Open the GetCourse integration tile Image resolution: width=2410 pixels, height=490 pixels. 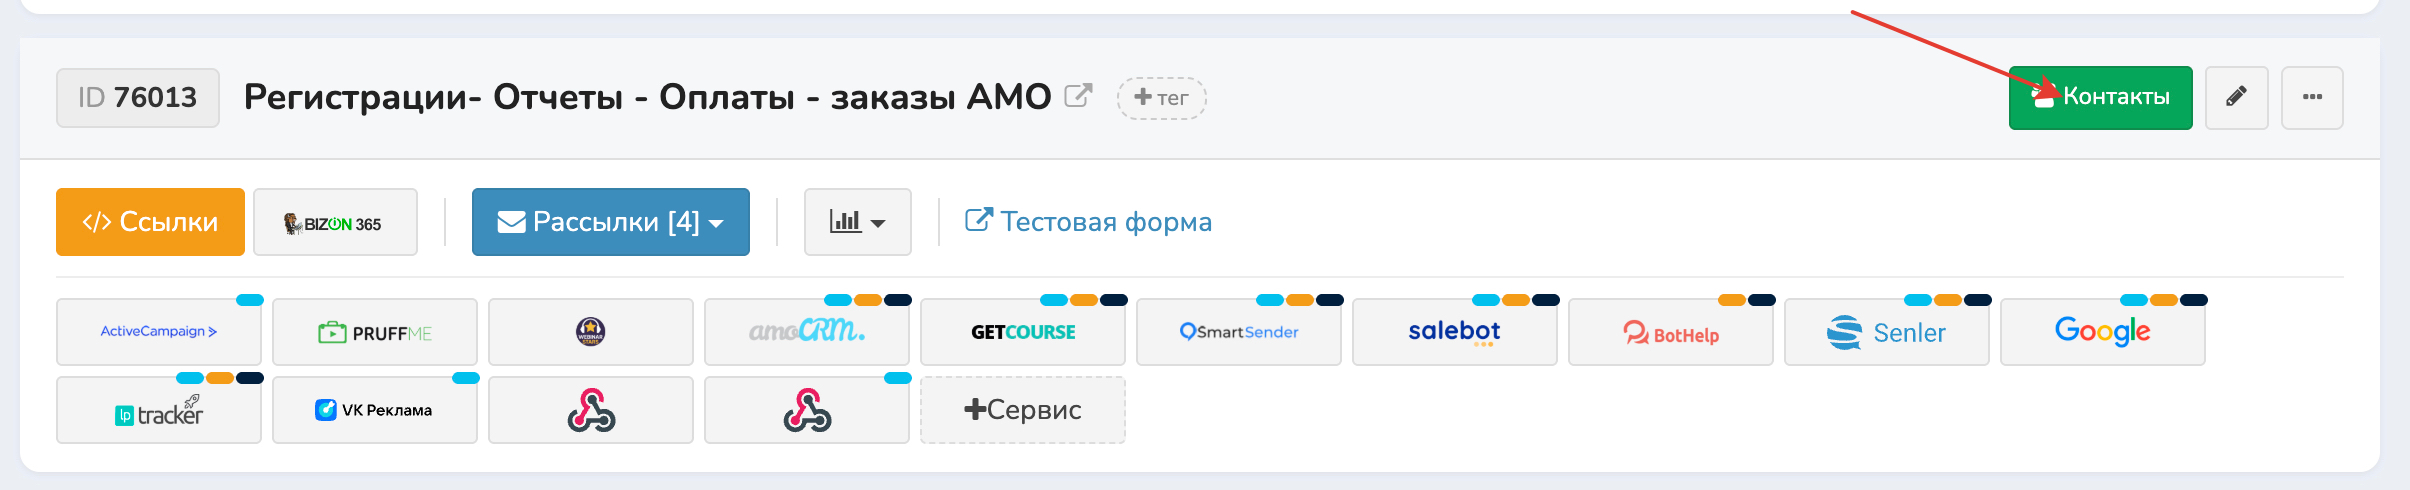[x=1023, y=332]
